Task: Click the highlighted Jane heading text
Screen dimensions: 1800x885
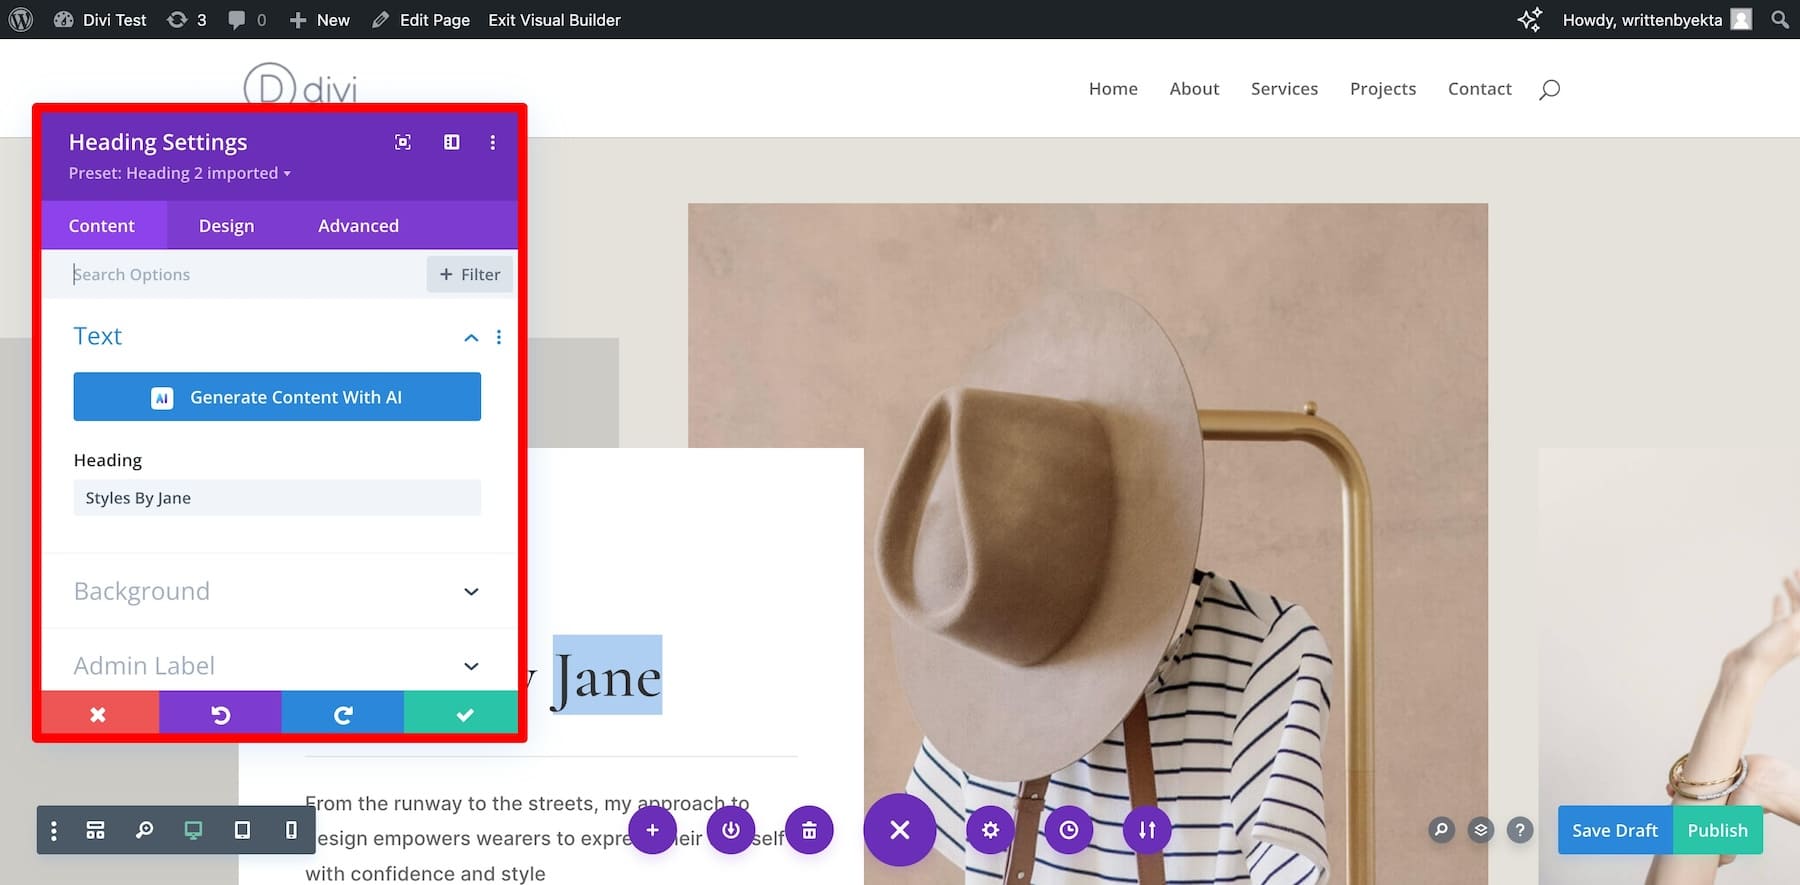Action: tap(607, 676)
